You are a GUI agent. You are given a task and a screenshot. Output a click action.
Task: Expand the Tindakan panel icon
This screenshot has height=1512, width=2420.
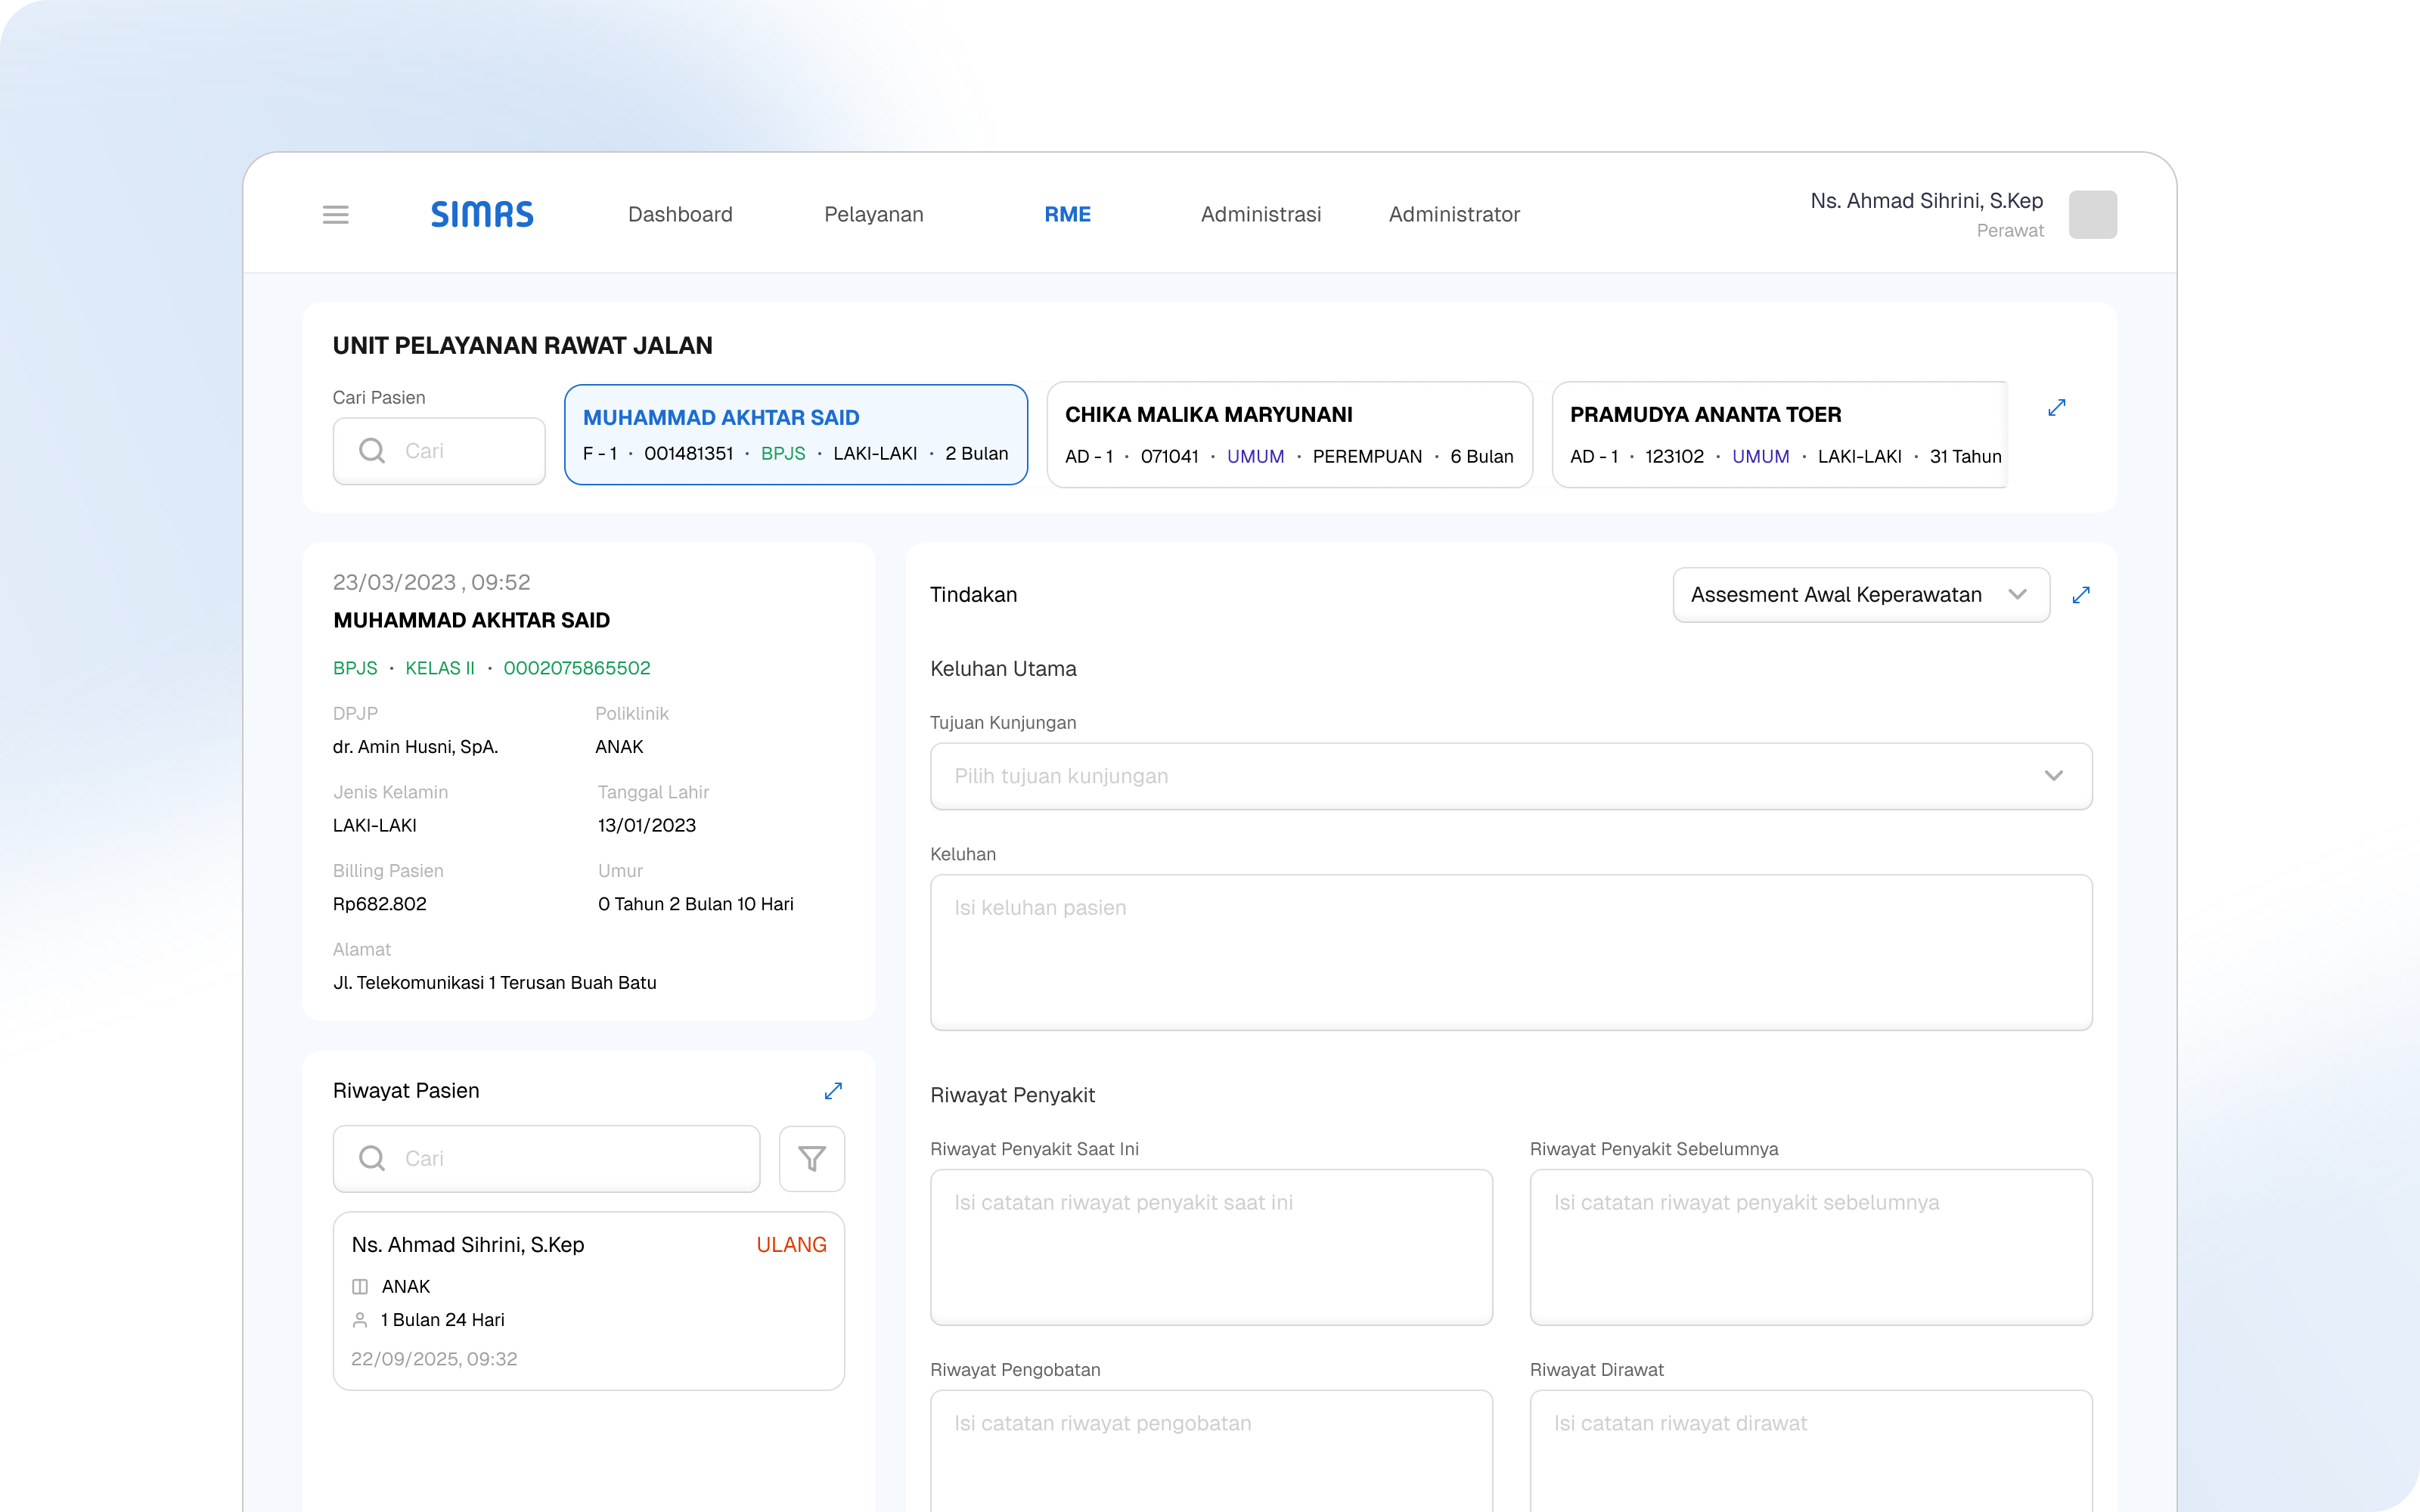[2081, 595]
